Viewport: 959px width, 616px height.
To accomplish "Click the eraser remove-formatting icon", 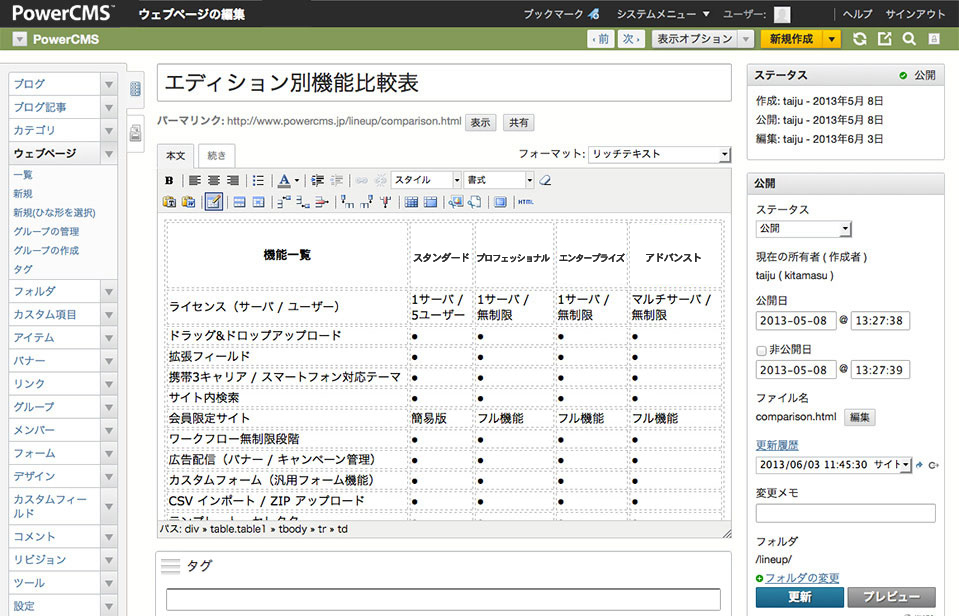I will (x=545, y=180).
